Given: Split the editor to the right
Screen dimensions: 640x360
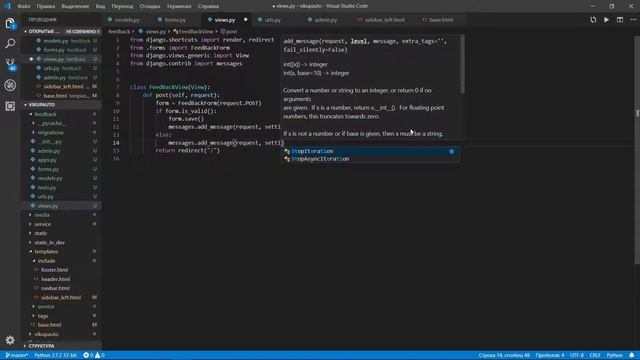Looking at the screenshot, I should tap(620, 20).
